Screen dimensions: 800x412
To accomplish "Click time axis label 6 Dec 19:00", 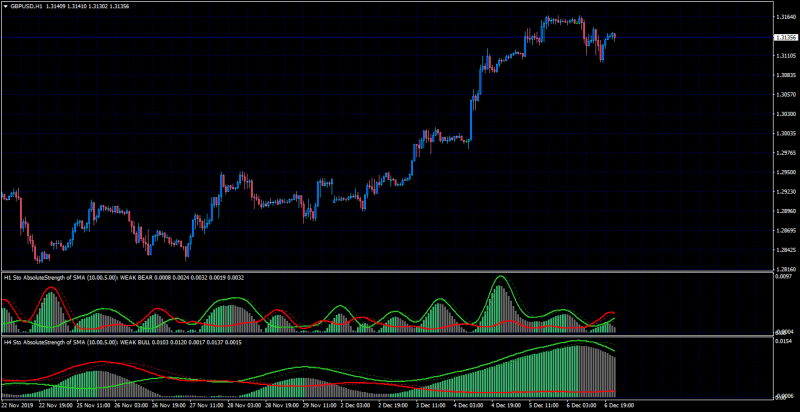I will (x=620, y=405).
